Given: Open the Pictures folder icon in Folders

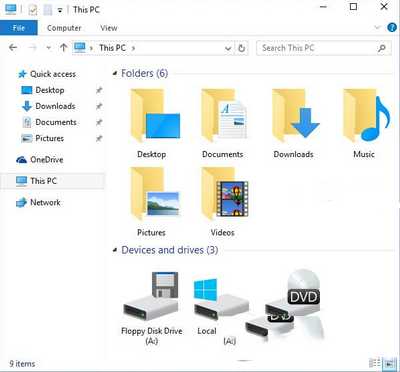Looking at the screenshot, I should [x=155, y=193].
